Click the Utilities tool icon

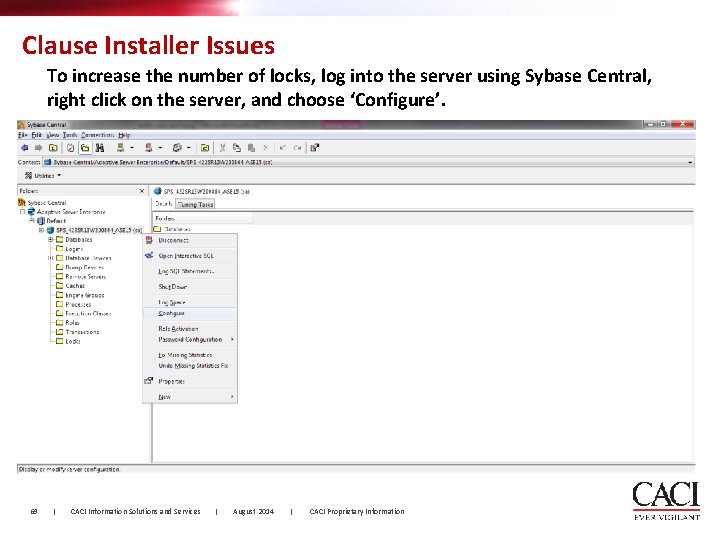28,175
